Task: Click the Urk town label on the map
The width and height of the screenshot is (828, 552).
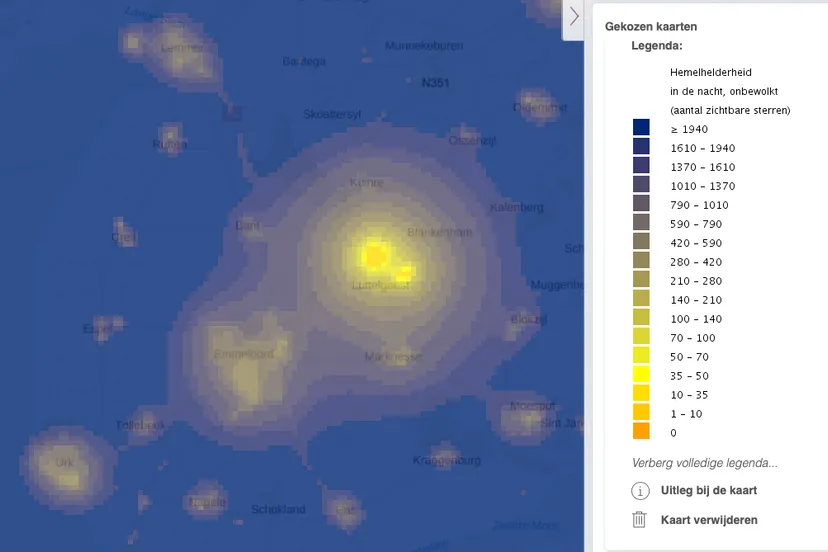Action: point(64,463)
